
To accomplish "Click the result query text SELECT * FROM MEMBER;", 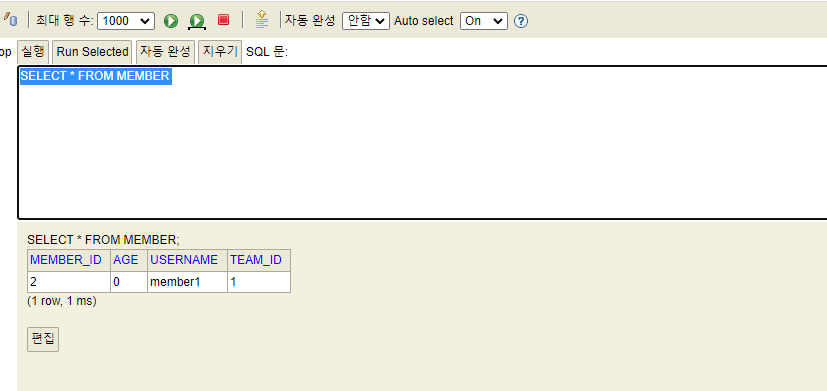I will (103, 240).
